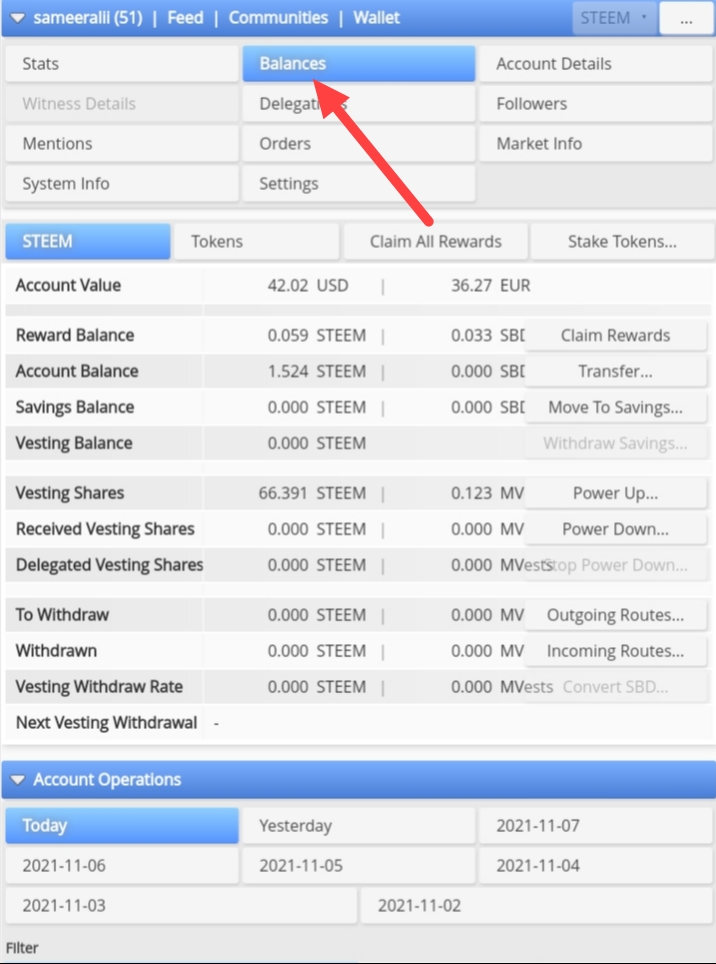Open the ellipsis menu button
This screenshot has width=716, height=964.
point(686,18)
